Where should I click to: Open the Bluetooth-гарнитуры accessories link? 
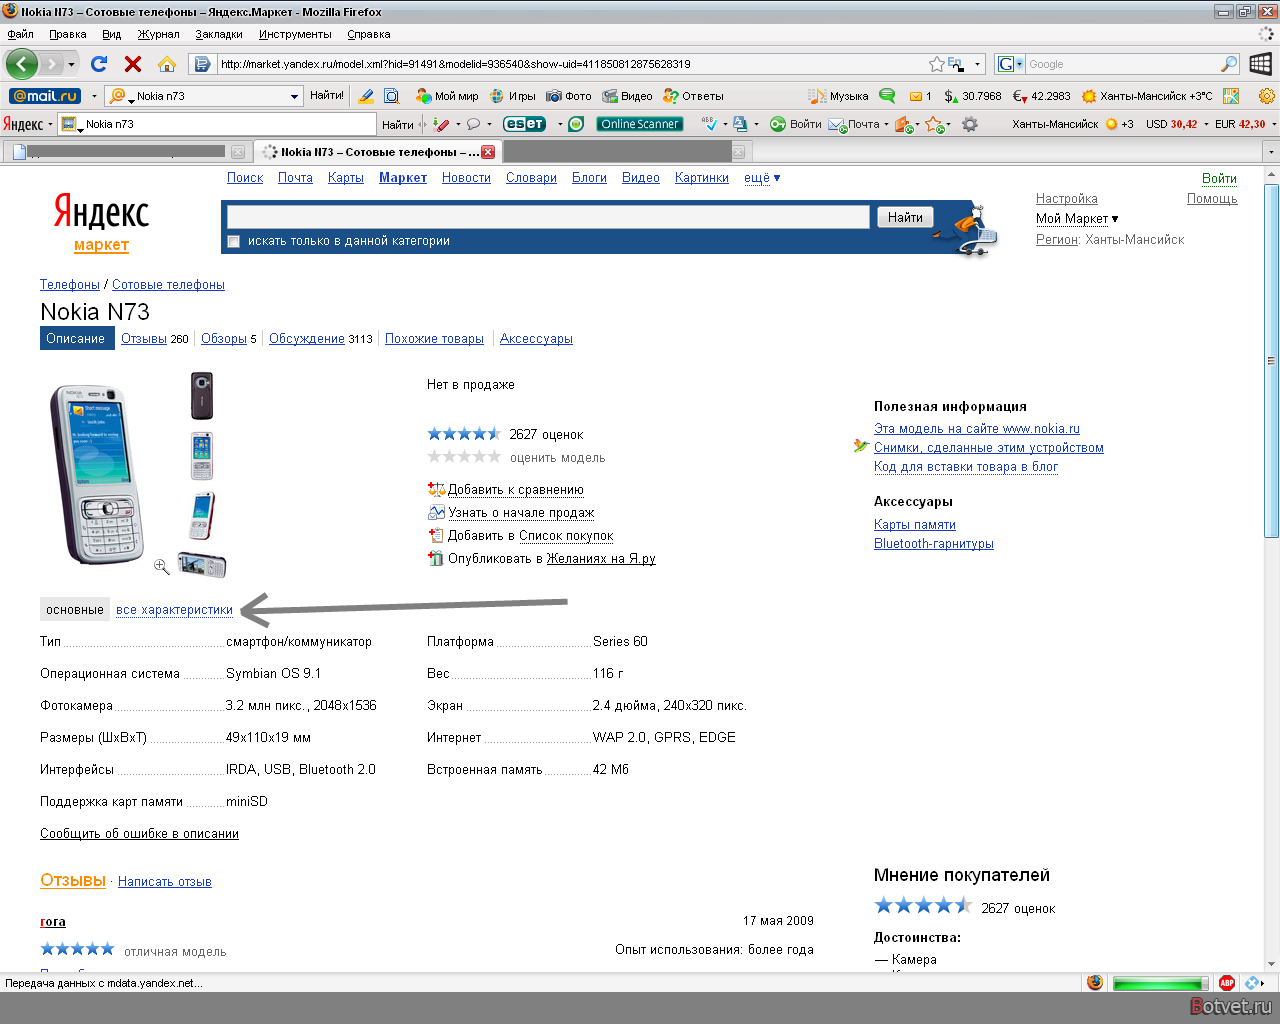coord(934,544)
